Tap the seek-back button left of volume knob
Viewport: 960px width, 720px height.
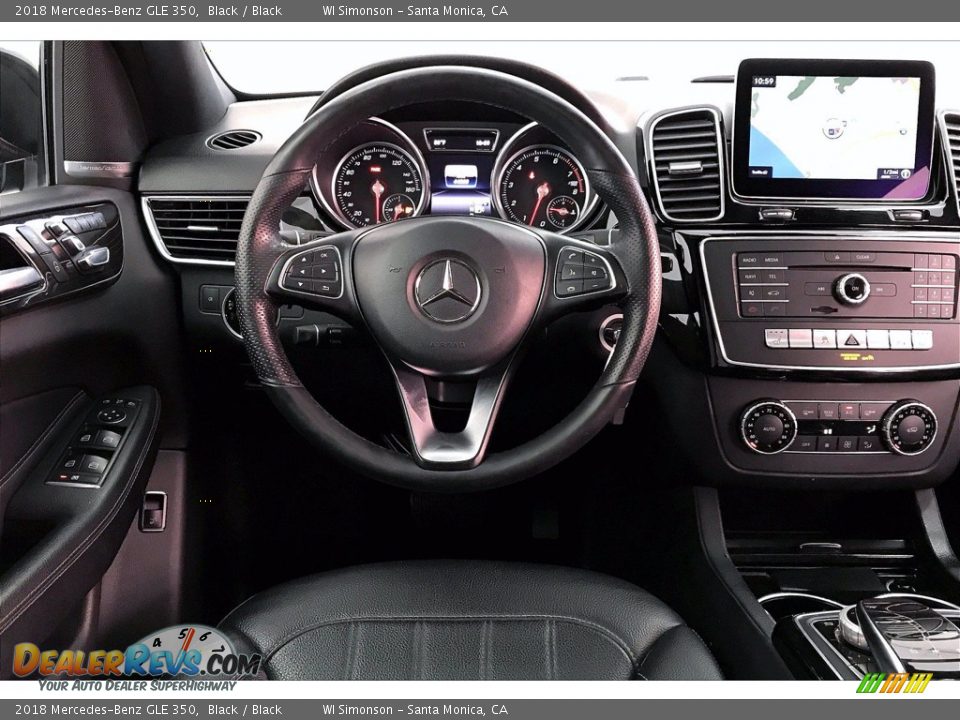820,289
